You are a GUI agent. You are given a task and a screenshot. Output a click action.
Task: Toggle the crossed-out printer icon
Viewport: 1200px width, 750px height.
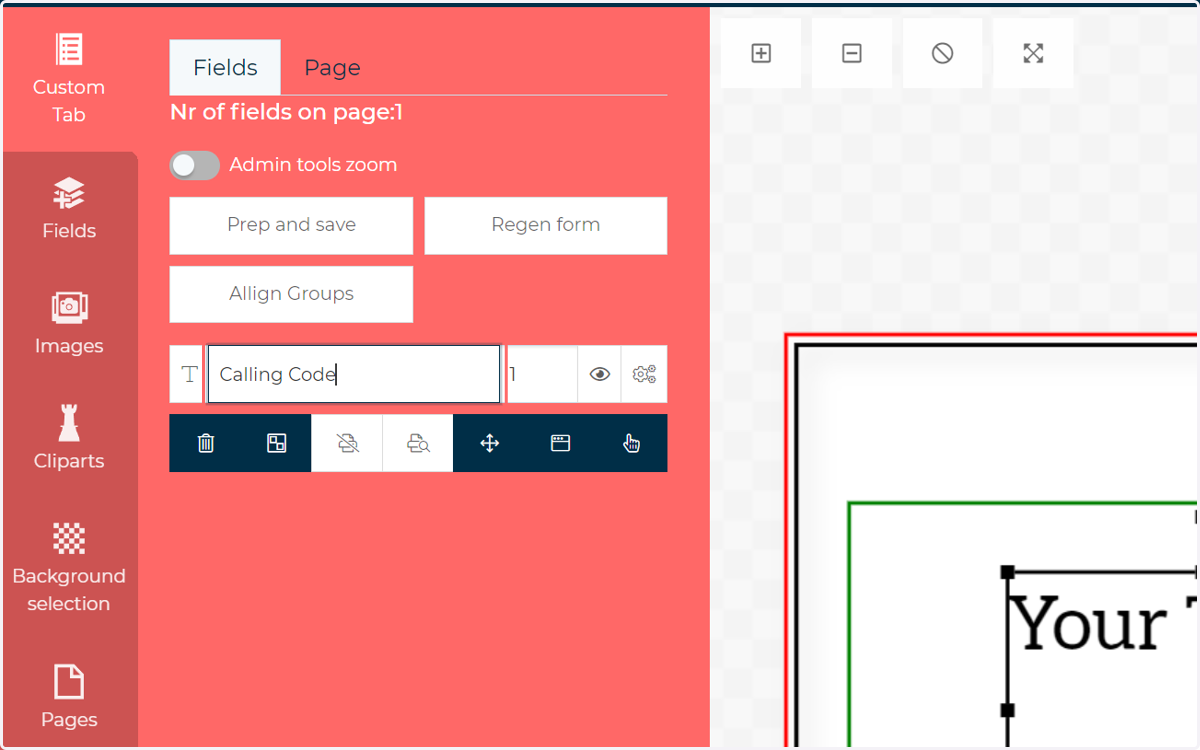pyautogui.click(x=347, y=443)
